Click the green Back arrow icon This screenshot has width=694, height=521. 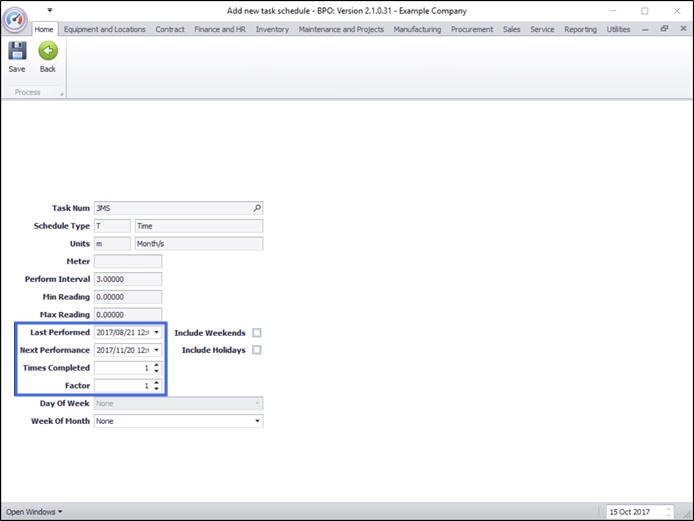coord(48,51)
